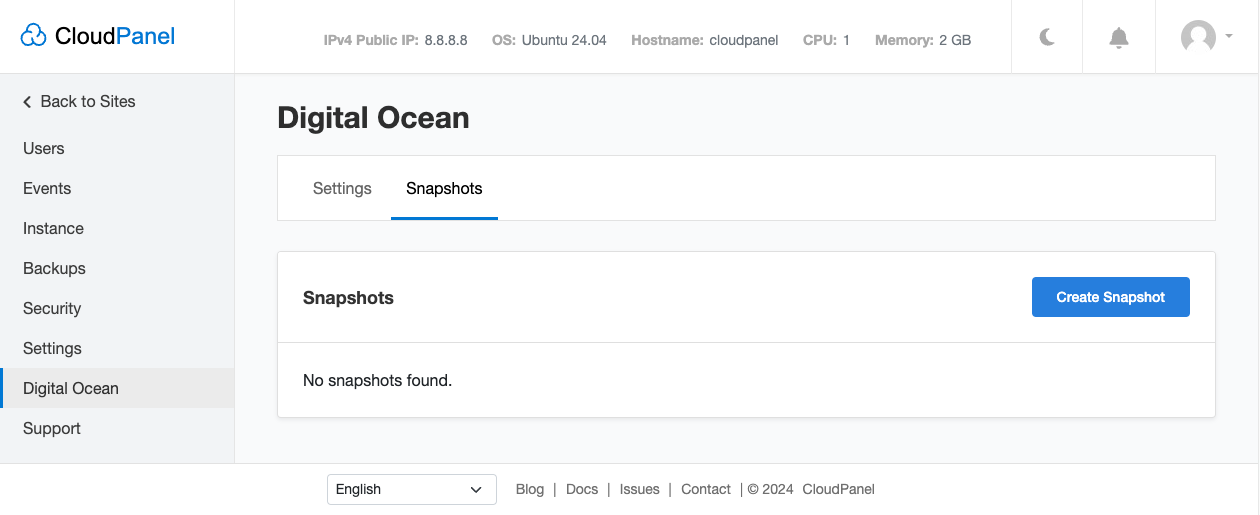Select the Snapshots tab
The image size is (1260, 515).
tap(444, 188)
